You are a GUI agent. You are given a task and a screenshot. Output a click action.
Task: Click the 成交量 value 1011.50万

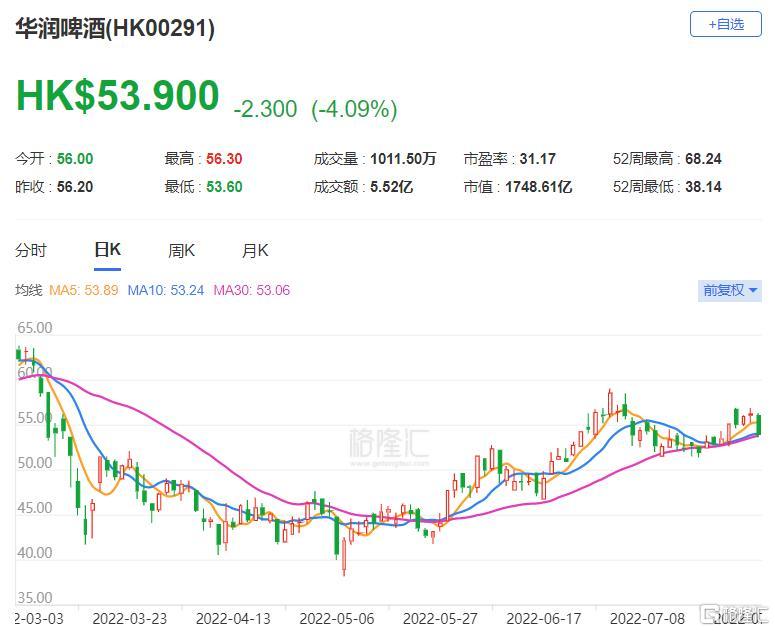tap(403, 159)
